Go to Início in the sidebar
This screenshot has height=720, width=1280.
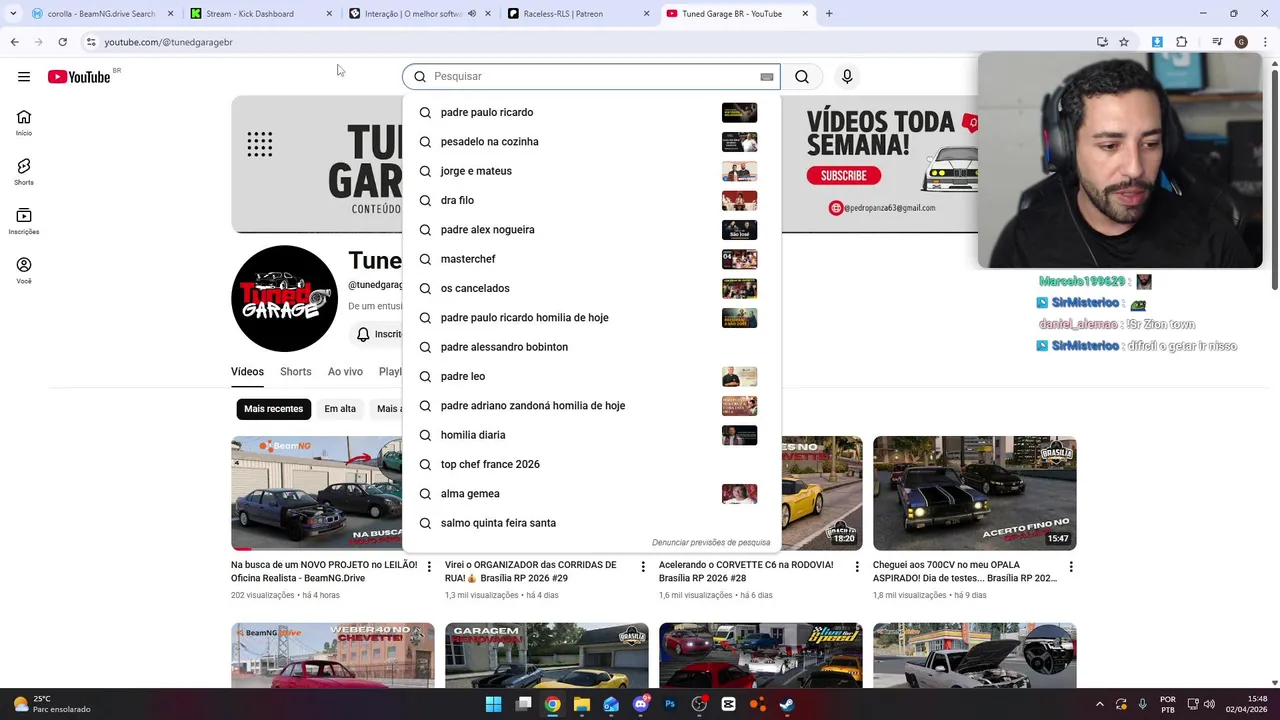tap(24, 123)
